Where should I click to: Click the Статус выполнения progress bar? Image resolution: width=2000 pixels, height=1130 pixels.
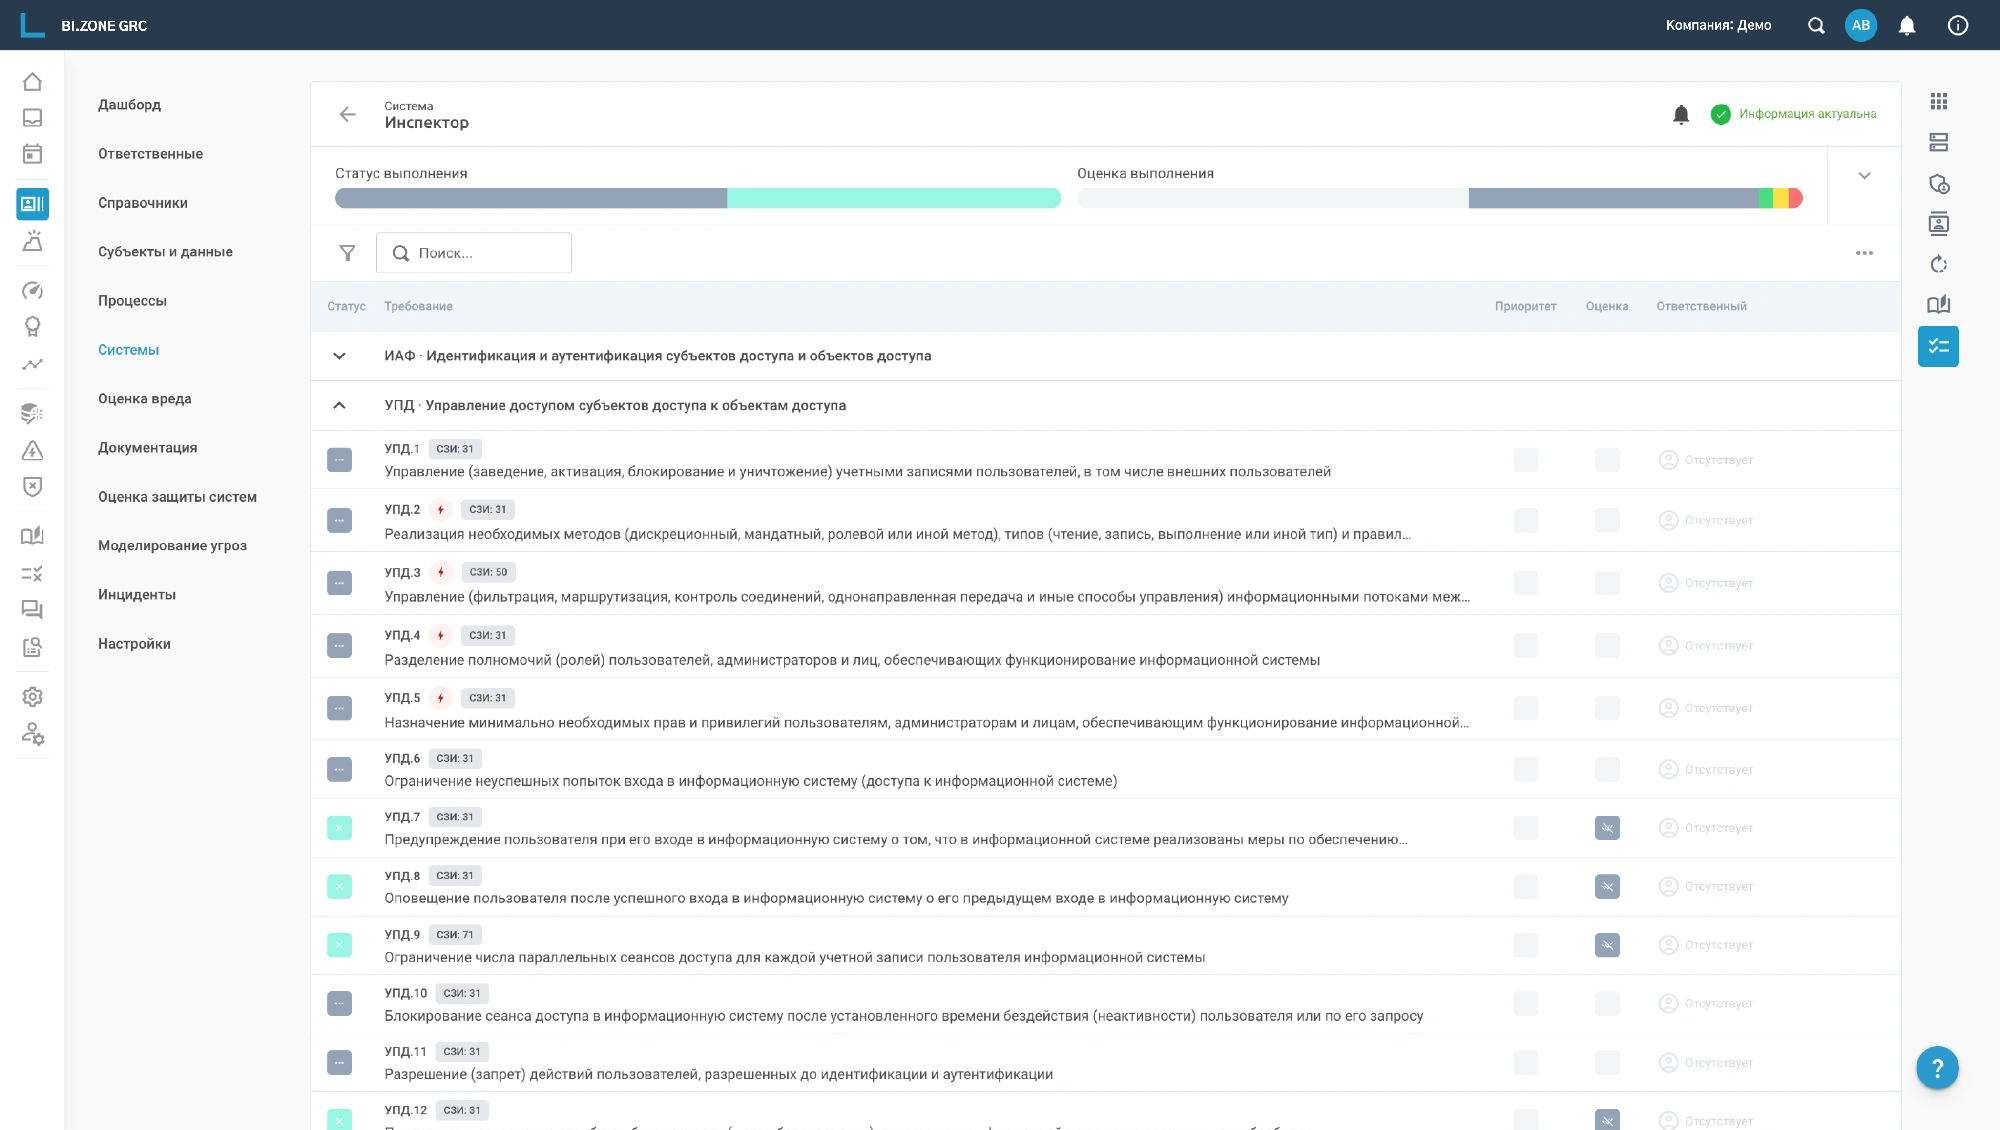pyautogui.click(x=697, y=198)
